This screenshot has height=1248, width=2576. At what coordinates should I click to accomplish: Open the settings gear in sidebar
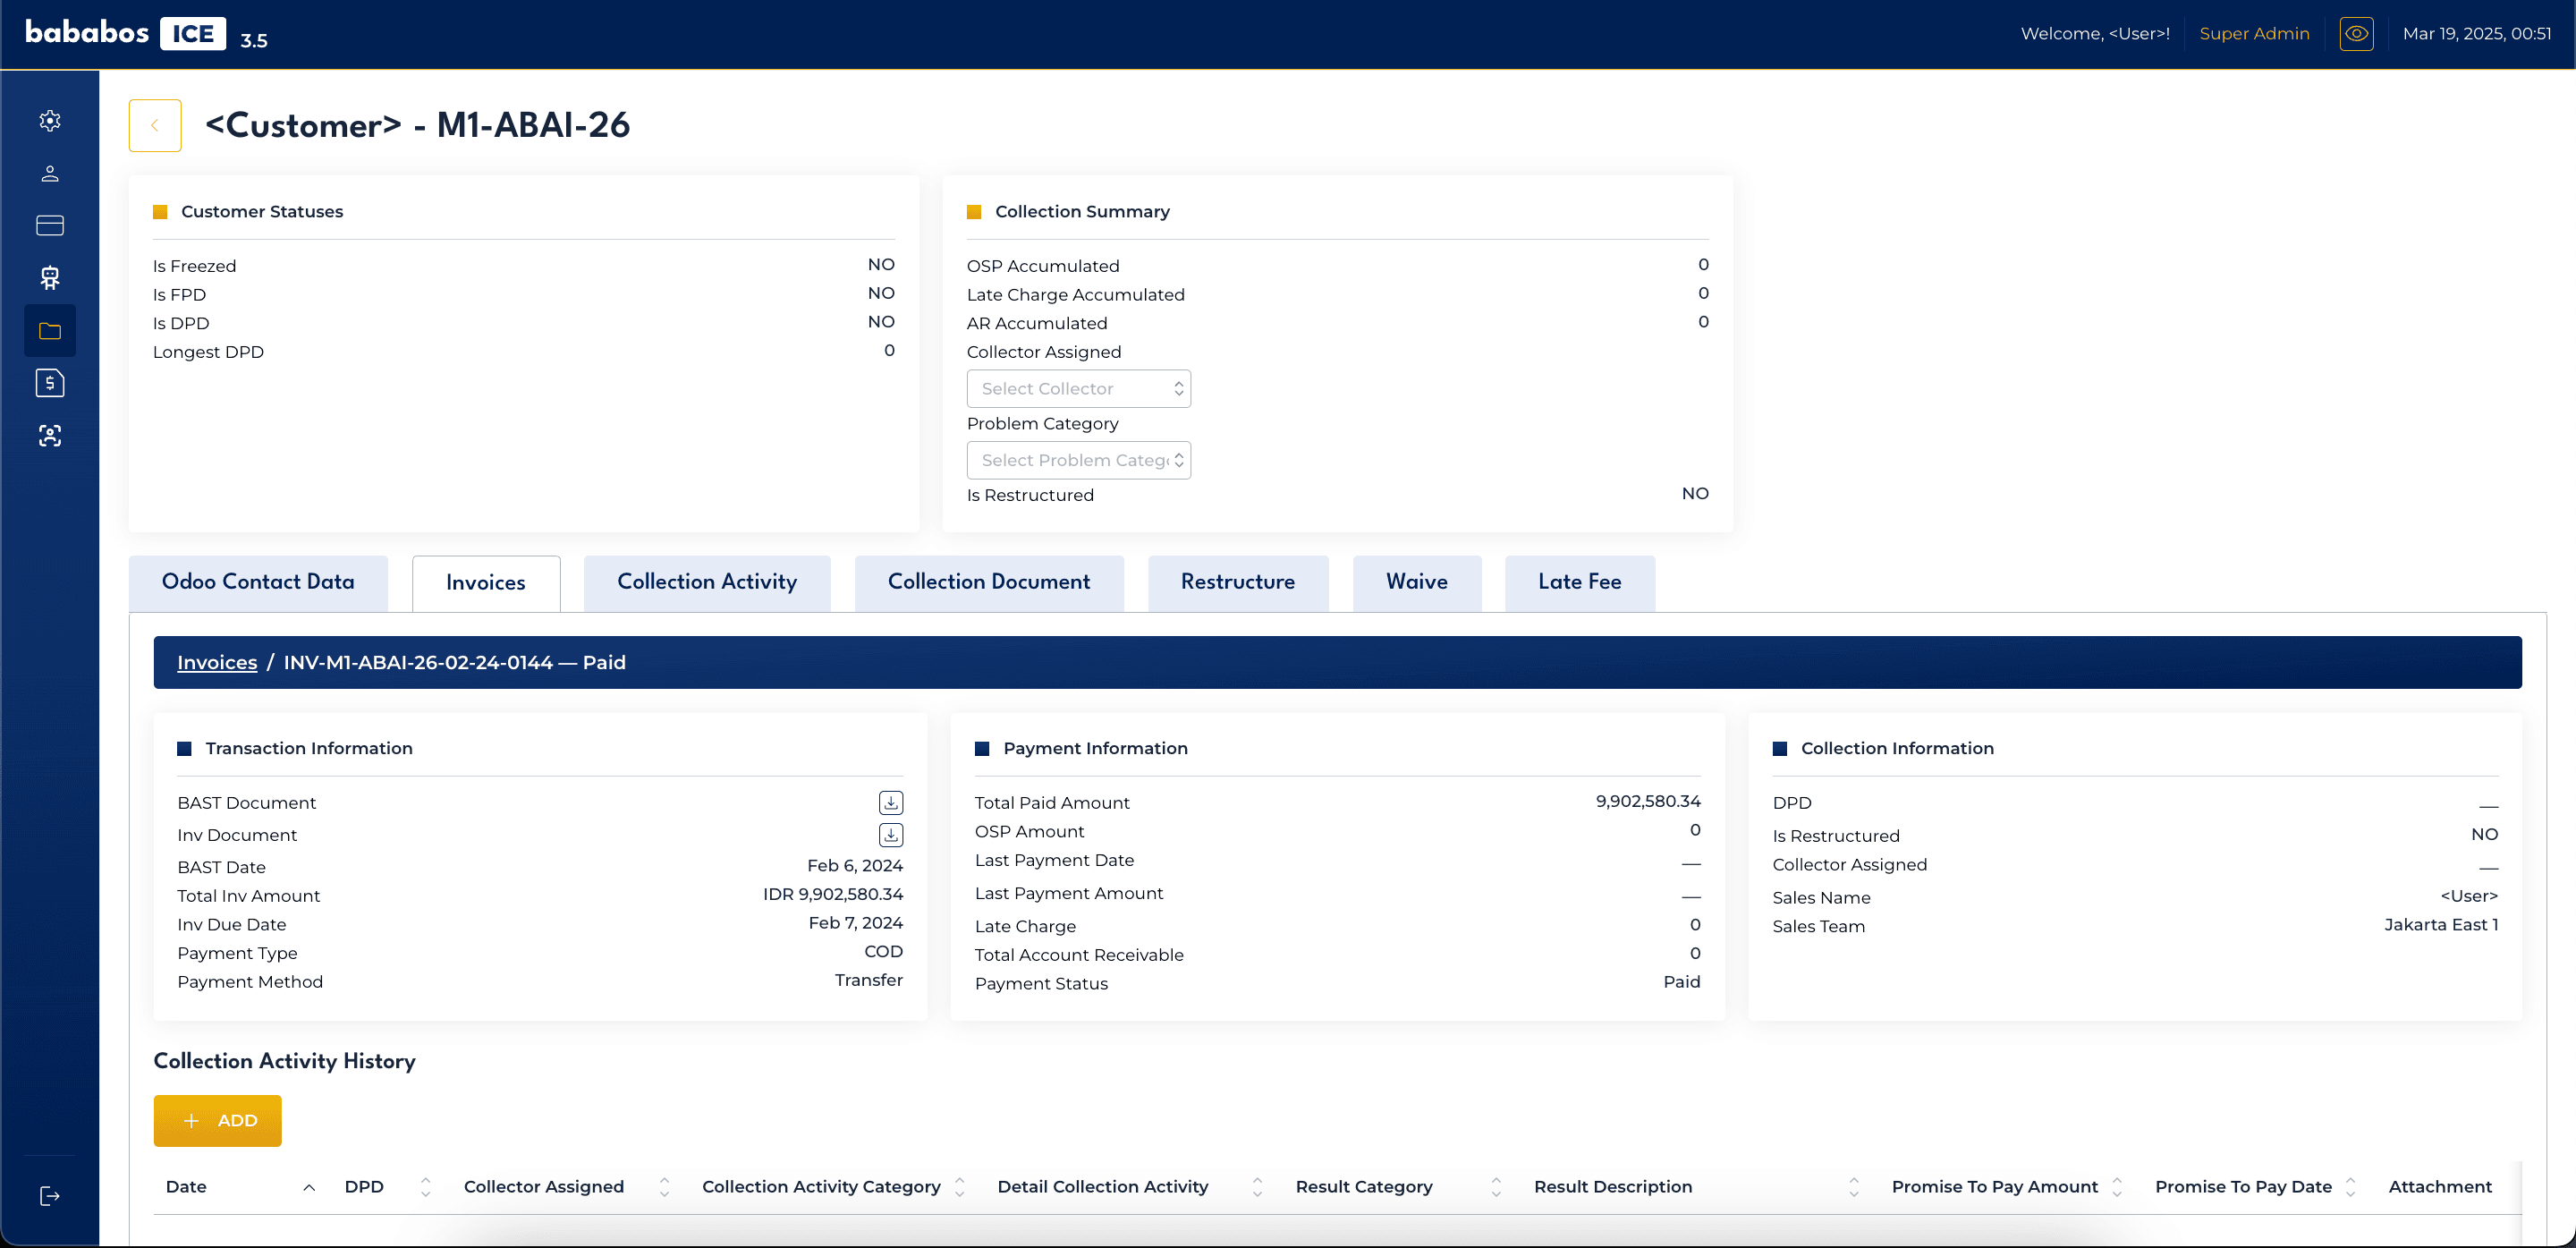click(50, 121)
